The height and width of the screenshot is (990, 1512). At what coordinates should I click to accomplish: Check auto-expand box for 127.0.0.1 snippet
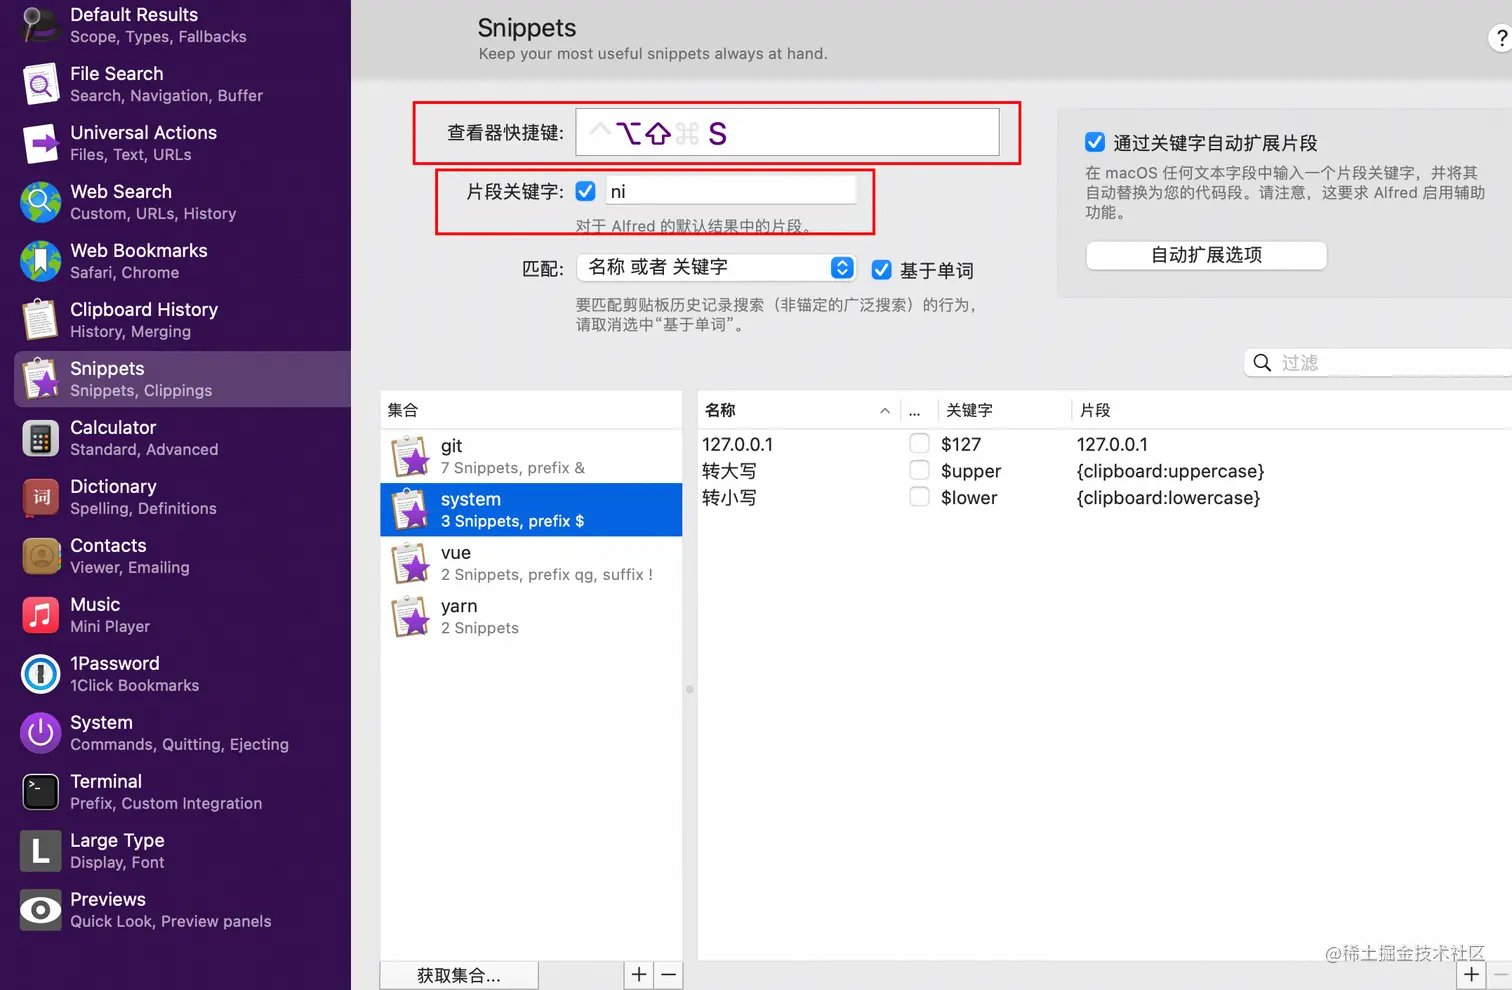pyautogui.click(x=919, y=443)
